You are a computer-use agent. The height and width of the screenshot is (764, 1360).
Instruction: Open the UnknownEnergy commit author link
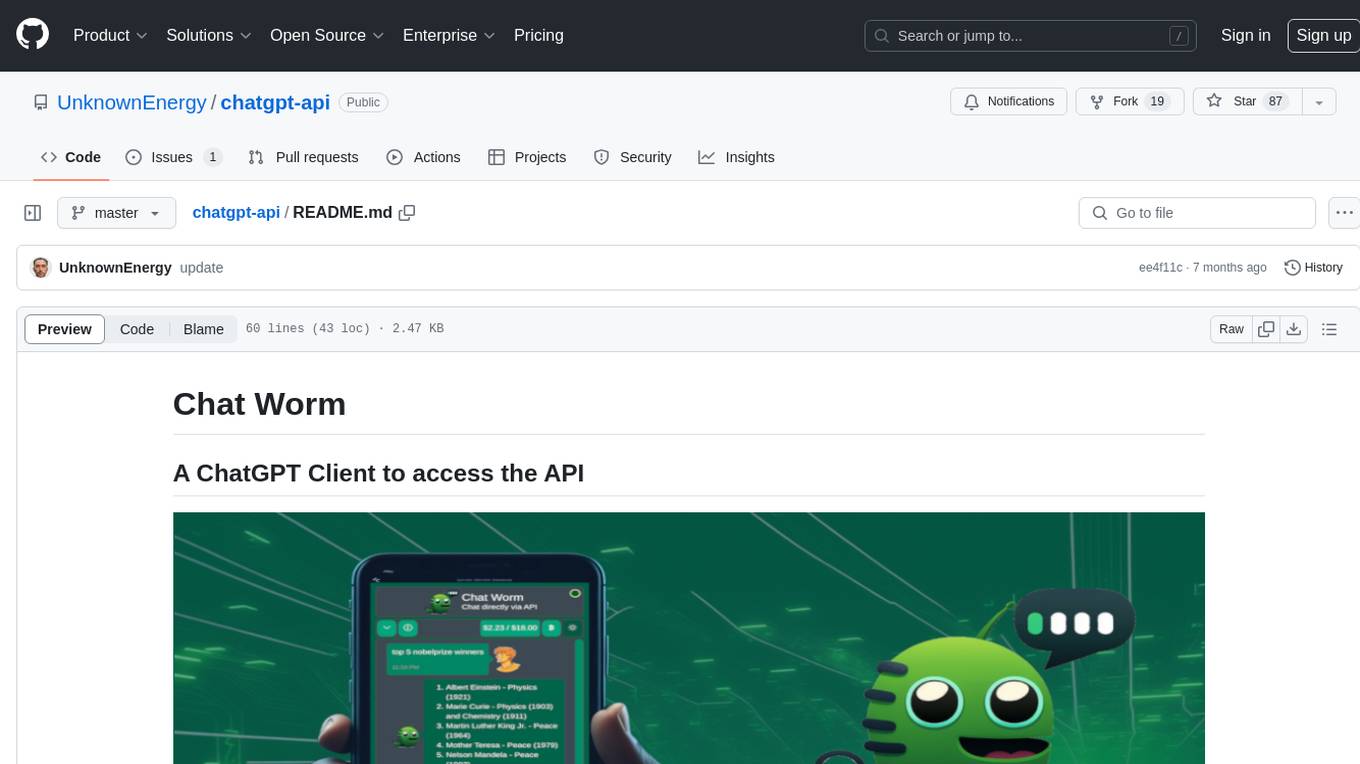[x=115, y=268]
